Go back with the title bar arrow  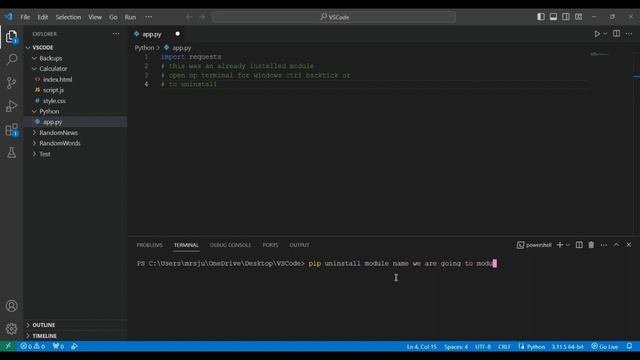(x=189, y=17)
